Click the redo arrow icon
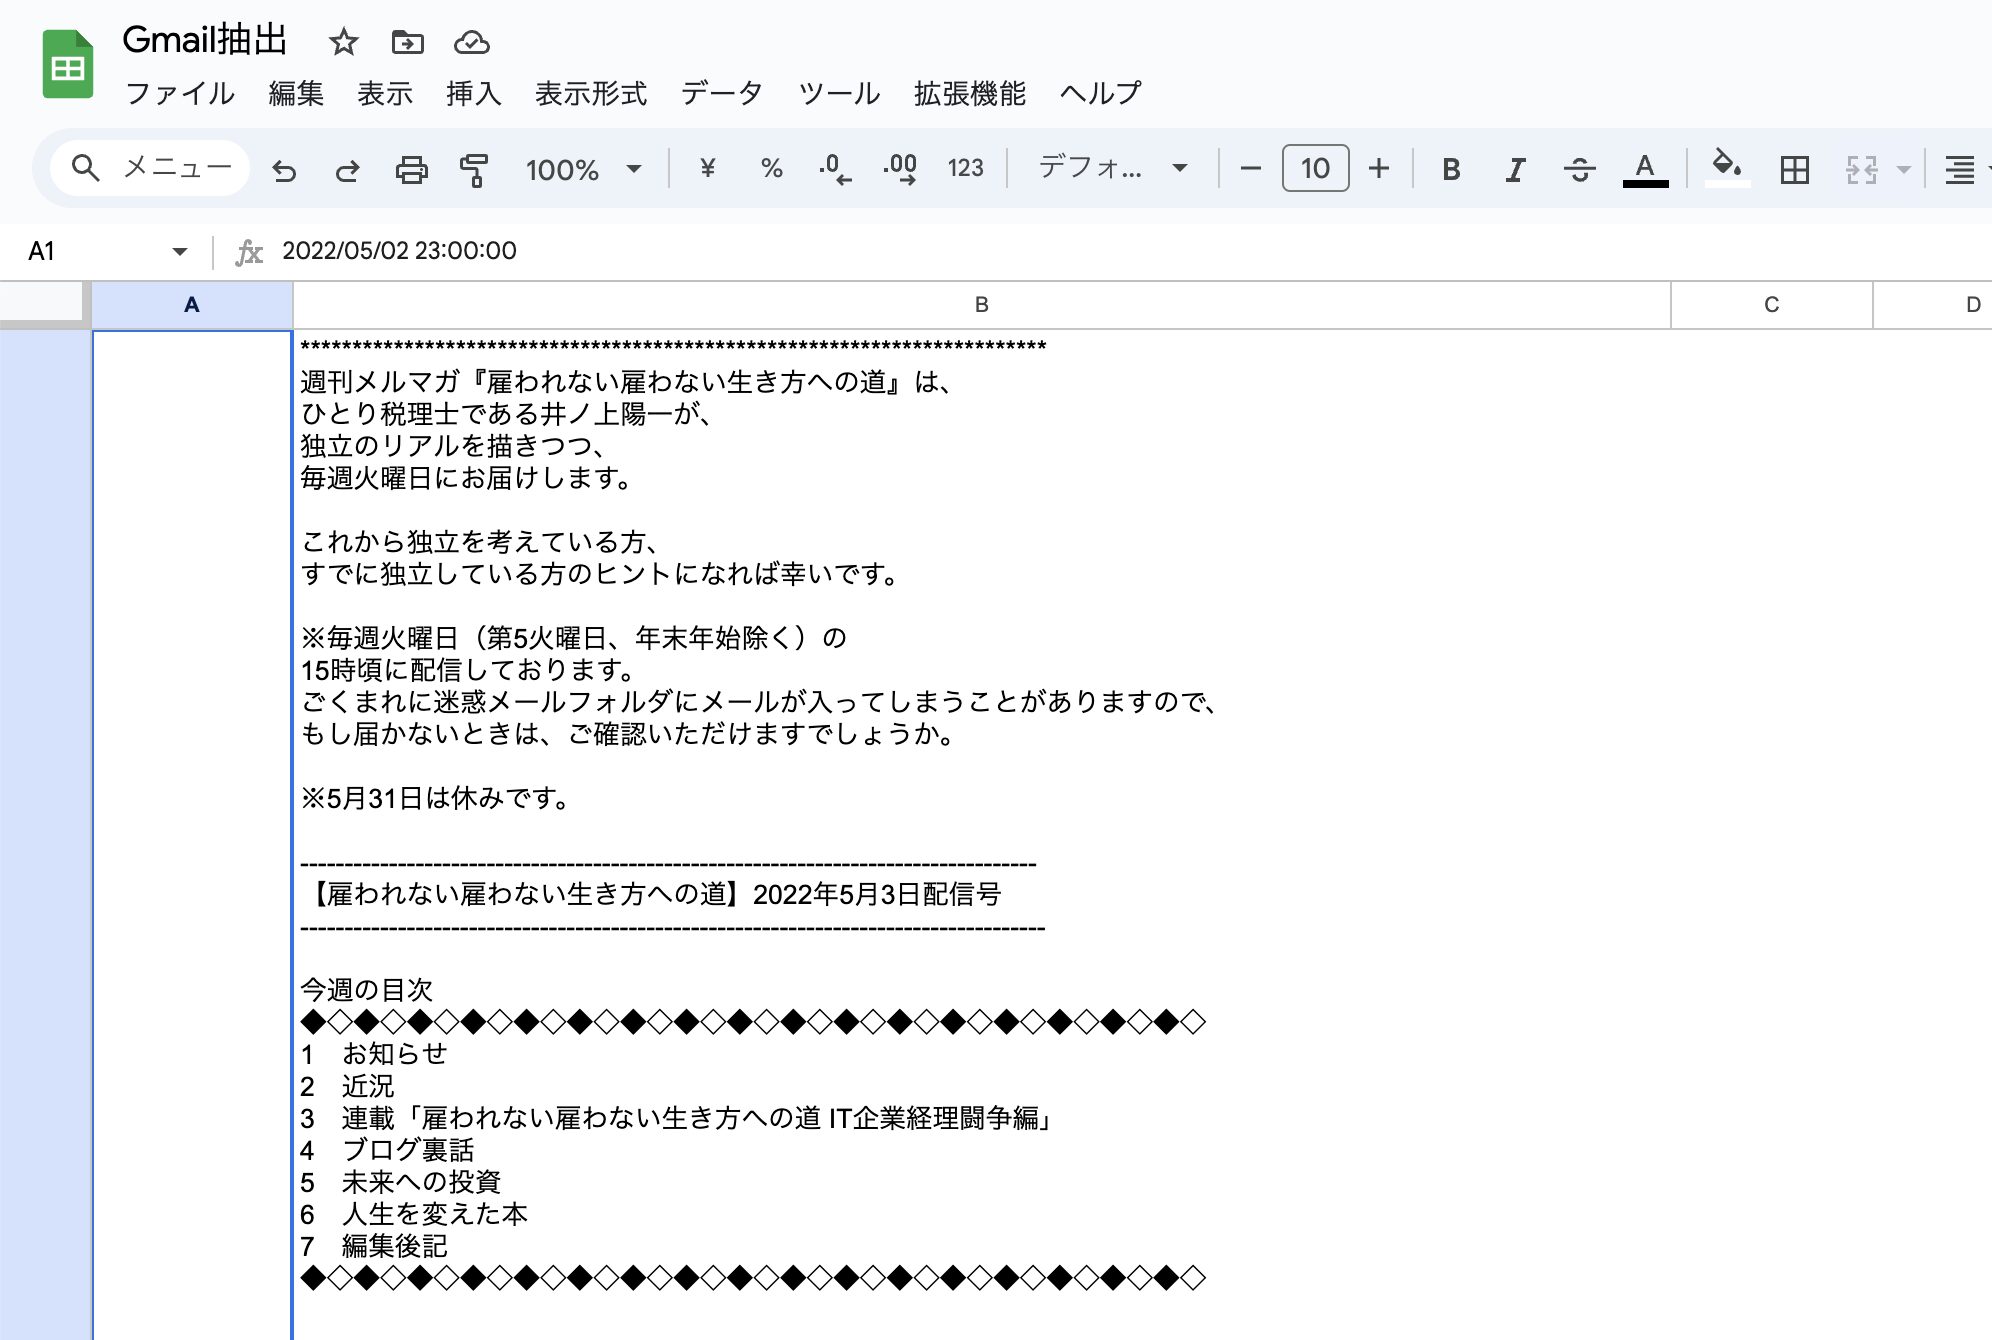 [347, 170]
